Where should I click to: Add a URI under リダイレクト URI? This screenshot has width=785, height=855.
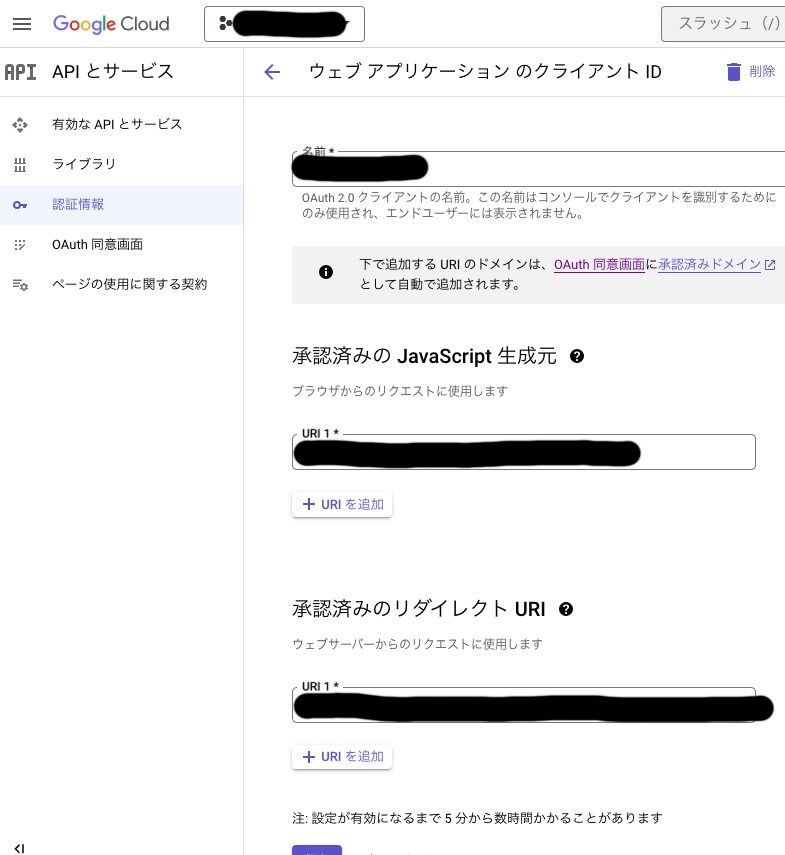click(x=342, y=756)
